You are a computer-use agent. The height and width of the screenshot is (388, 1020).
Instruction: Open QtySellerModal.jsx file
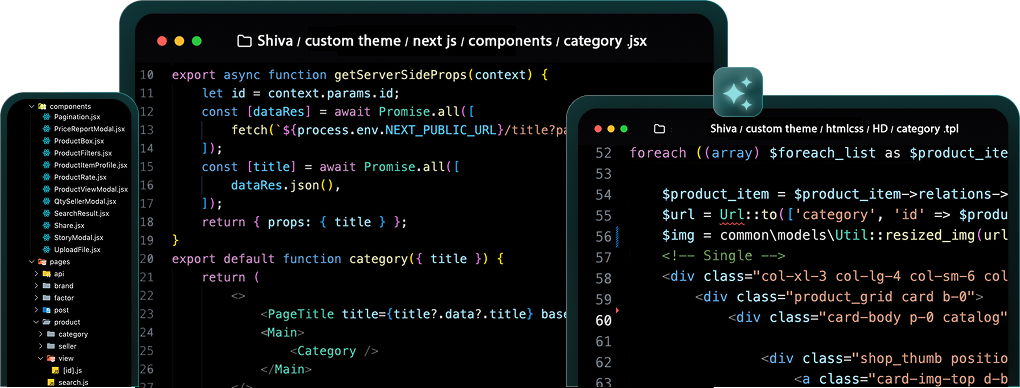(85, 201)
